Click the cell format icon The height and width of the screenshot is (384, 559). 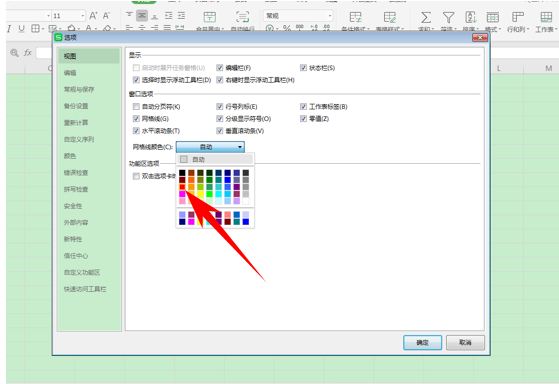(x=493, y=17)
